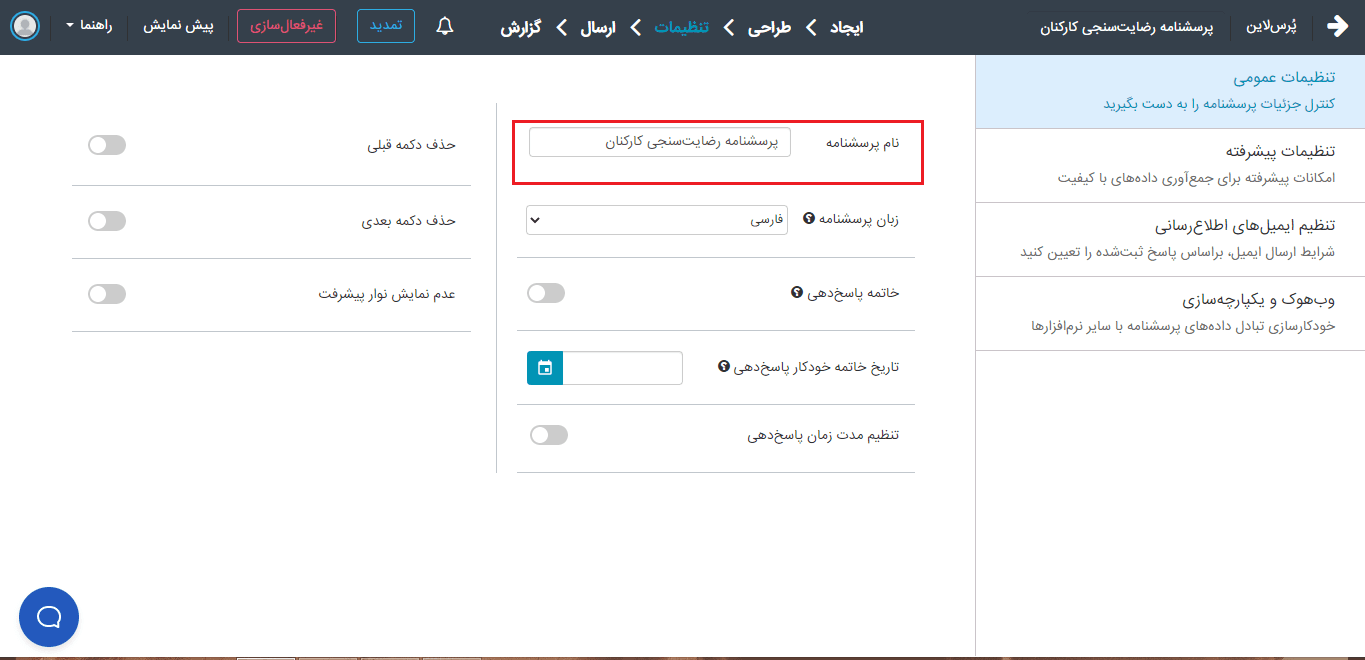Image resolution: width=1365 pixels, height=660 pixels.
Task: Open the questionnaire language dropdown
Action: coord(657,220)
